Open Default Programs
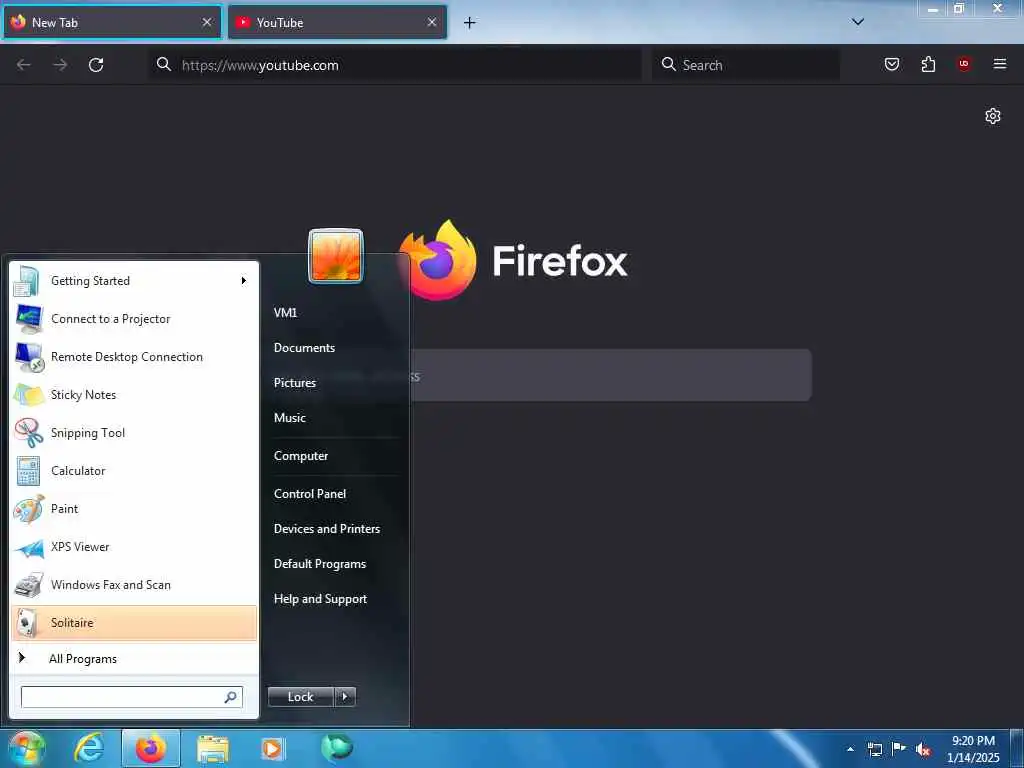This screenshot has width=1024, height=768. [319, 564]
